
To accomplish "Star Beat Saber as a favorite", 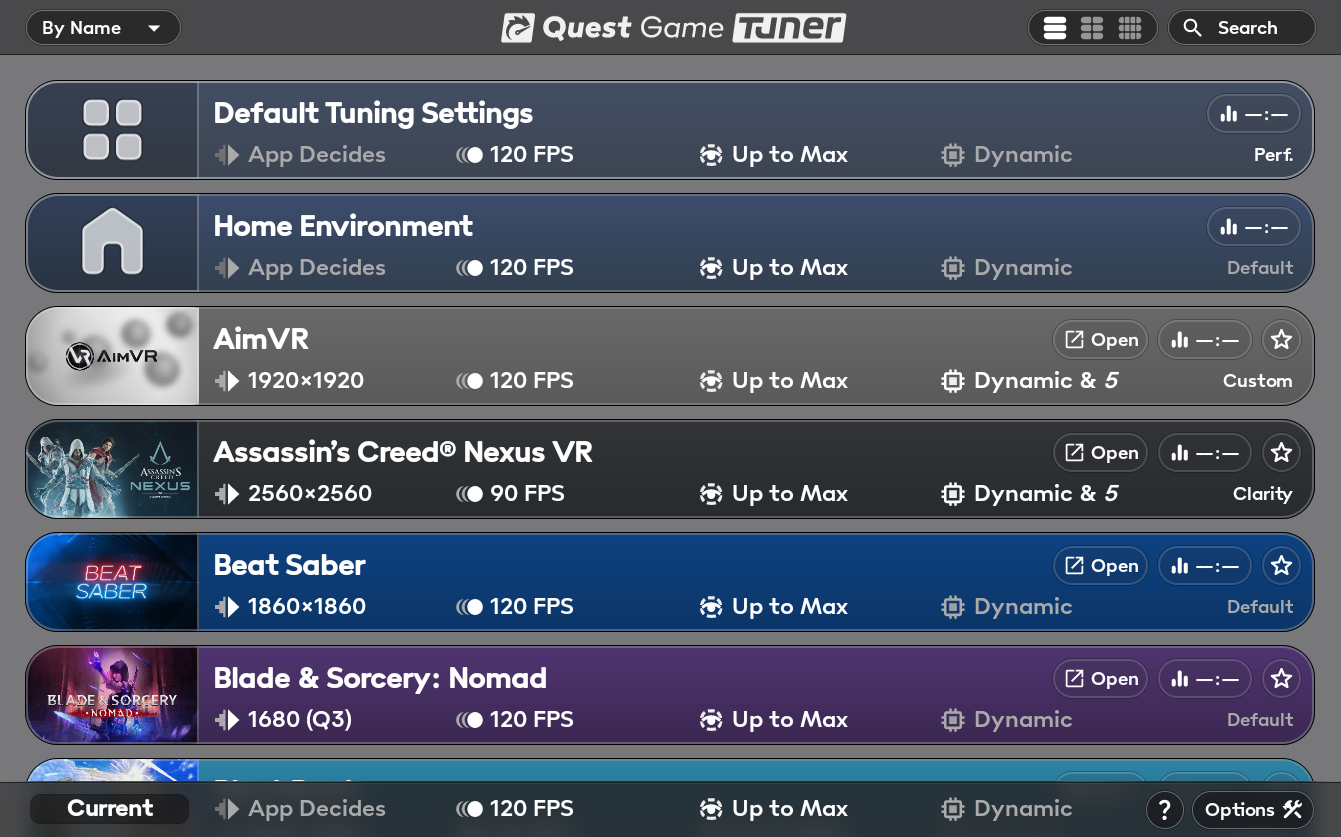I will click(1281, 566).
